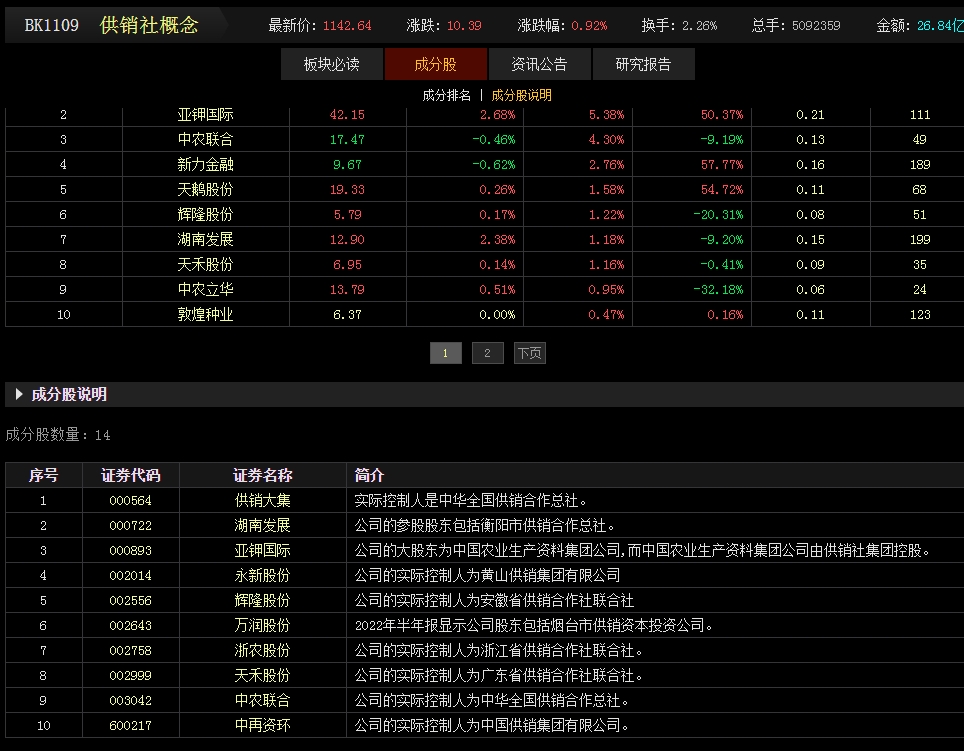Click 万润股份 security name
Screen dimensions: 964x751
(x=263, y=626)
